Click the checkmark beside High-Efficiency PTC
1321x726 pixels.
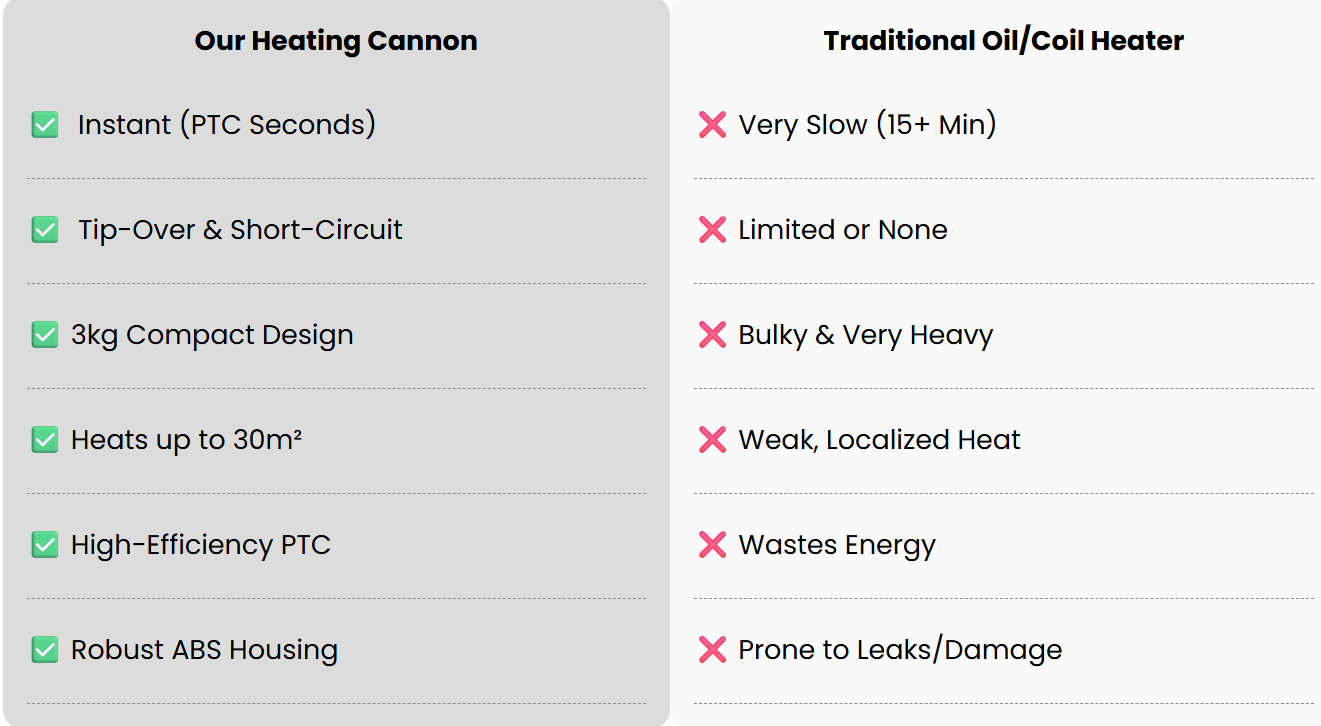pyautogui.click(x=45, y=545)
